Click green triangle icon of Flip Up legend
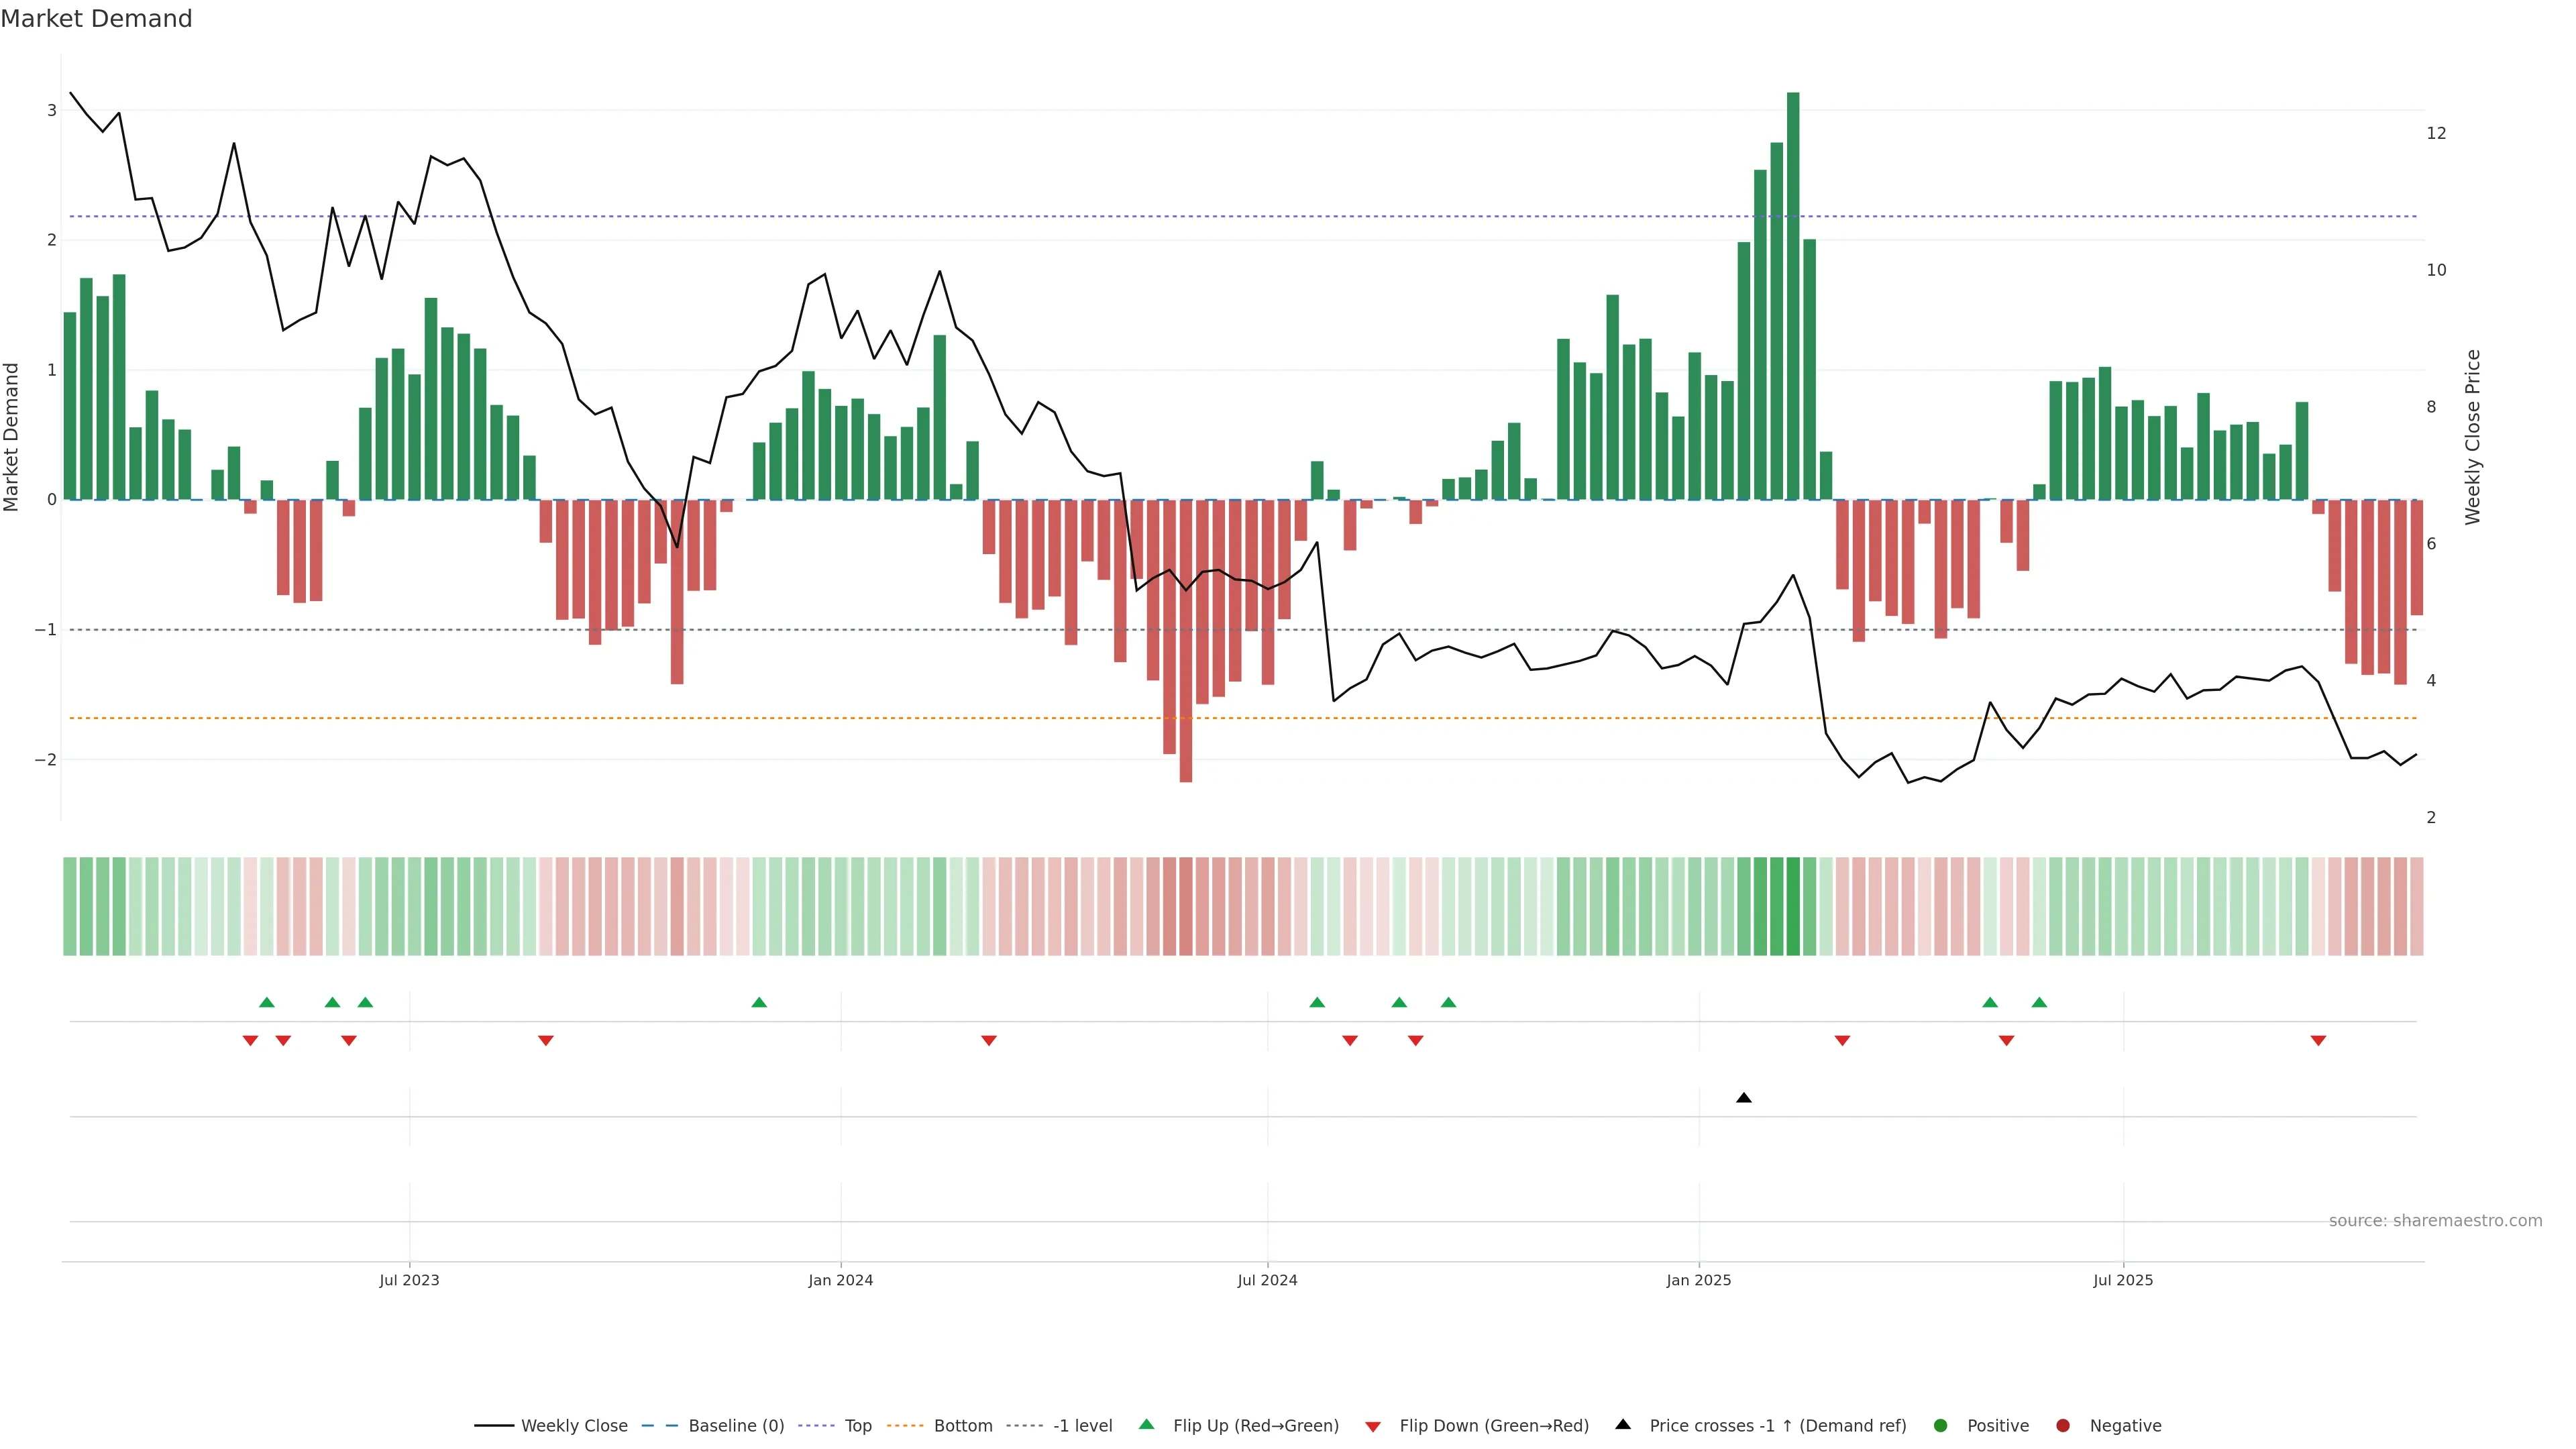The height and width of the screenshot is (1449, 2576). tap(1146, 1424)
